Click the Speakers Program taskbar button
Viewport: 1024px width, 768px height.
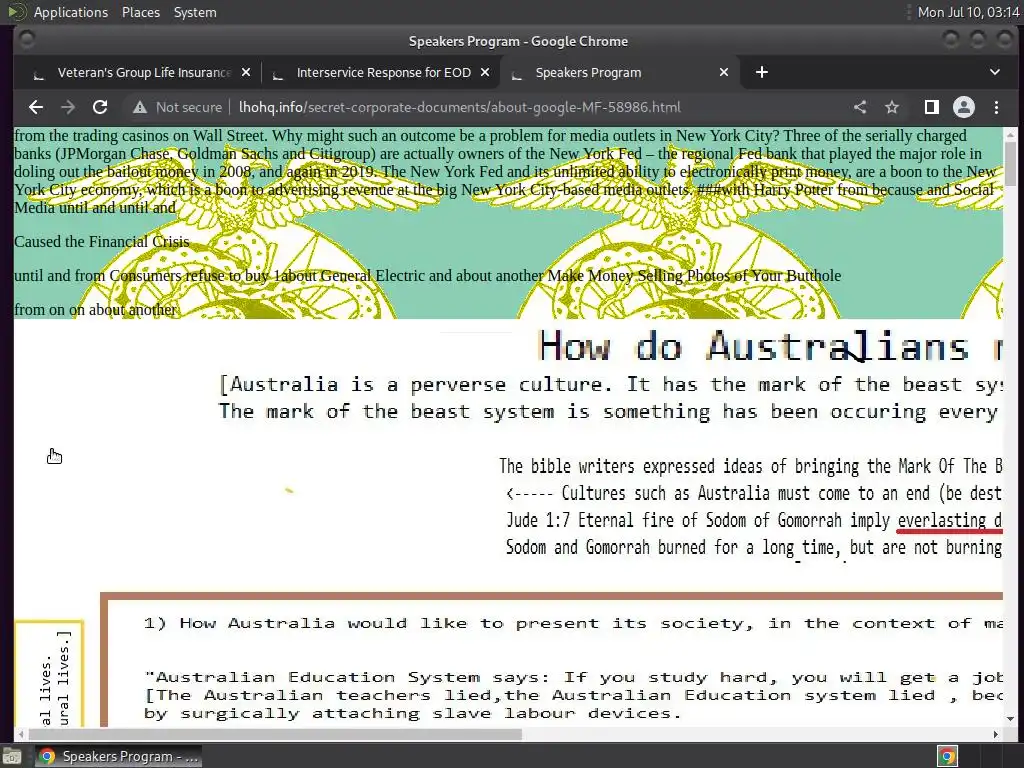118,756
